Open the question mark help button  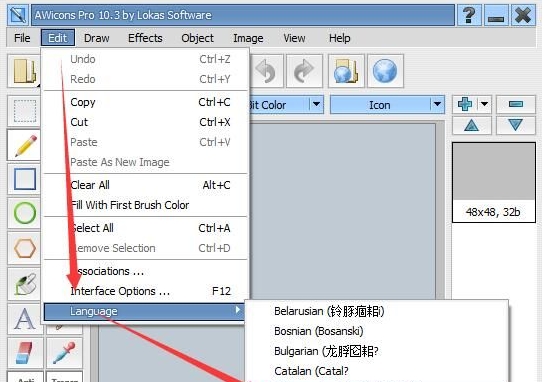(x=469, y=15)
